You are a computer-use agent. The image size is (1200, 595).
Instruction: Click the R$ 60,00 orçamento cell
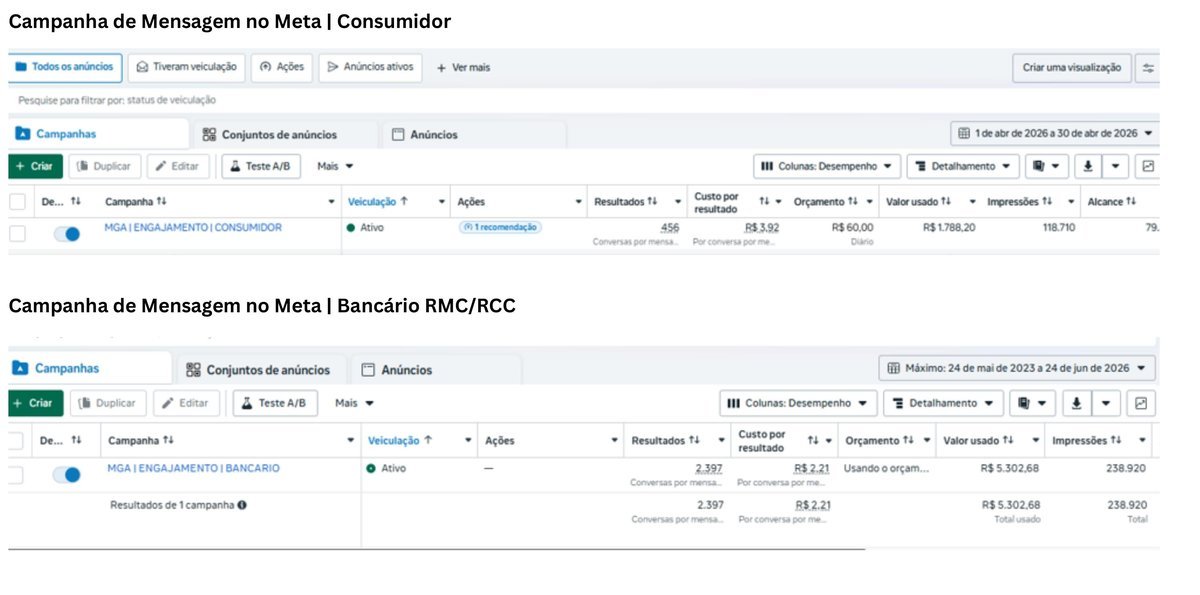[x=852, y=228]
